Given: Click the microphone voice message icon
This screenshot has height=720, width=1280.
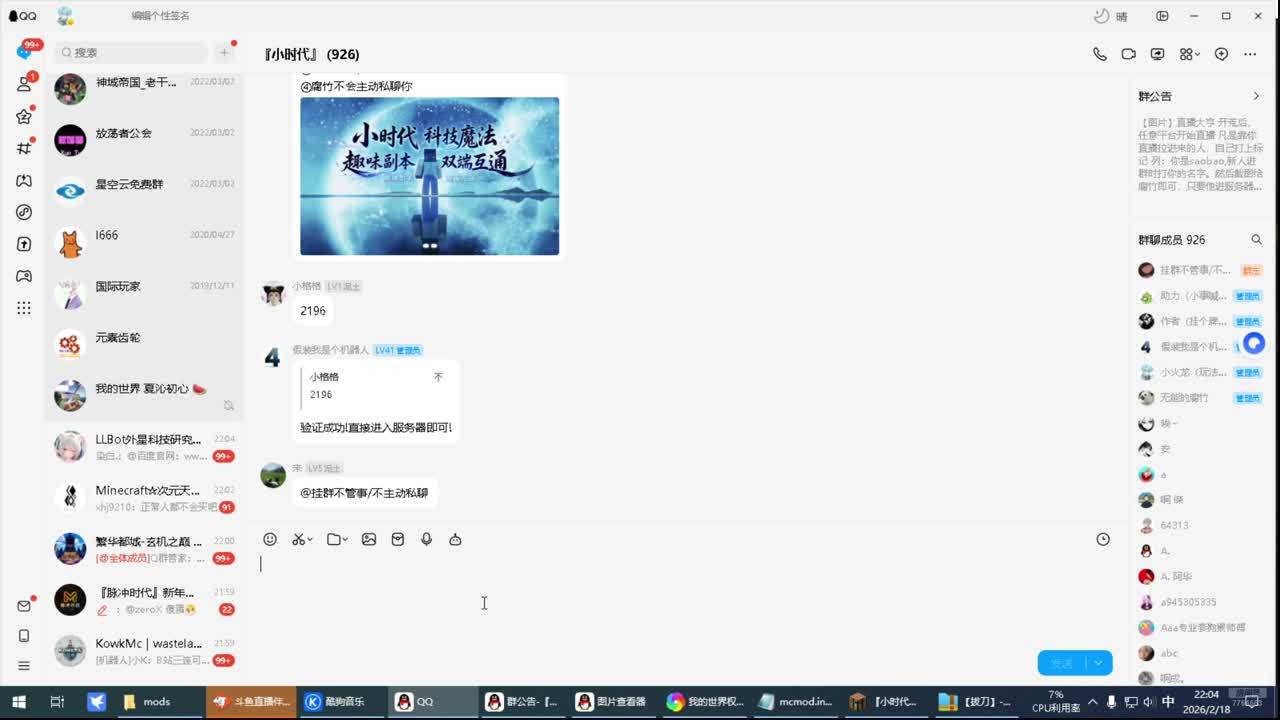Looking at the screenshot, I should tap(426, 539).
